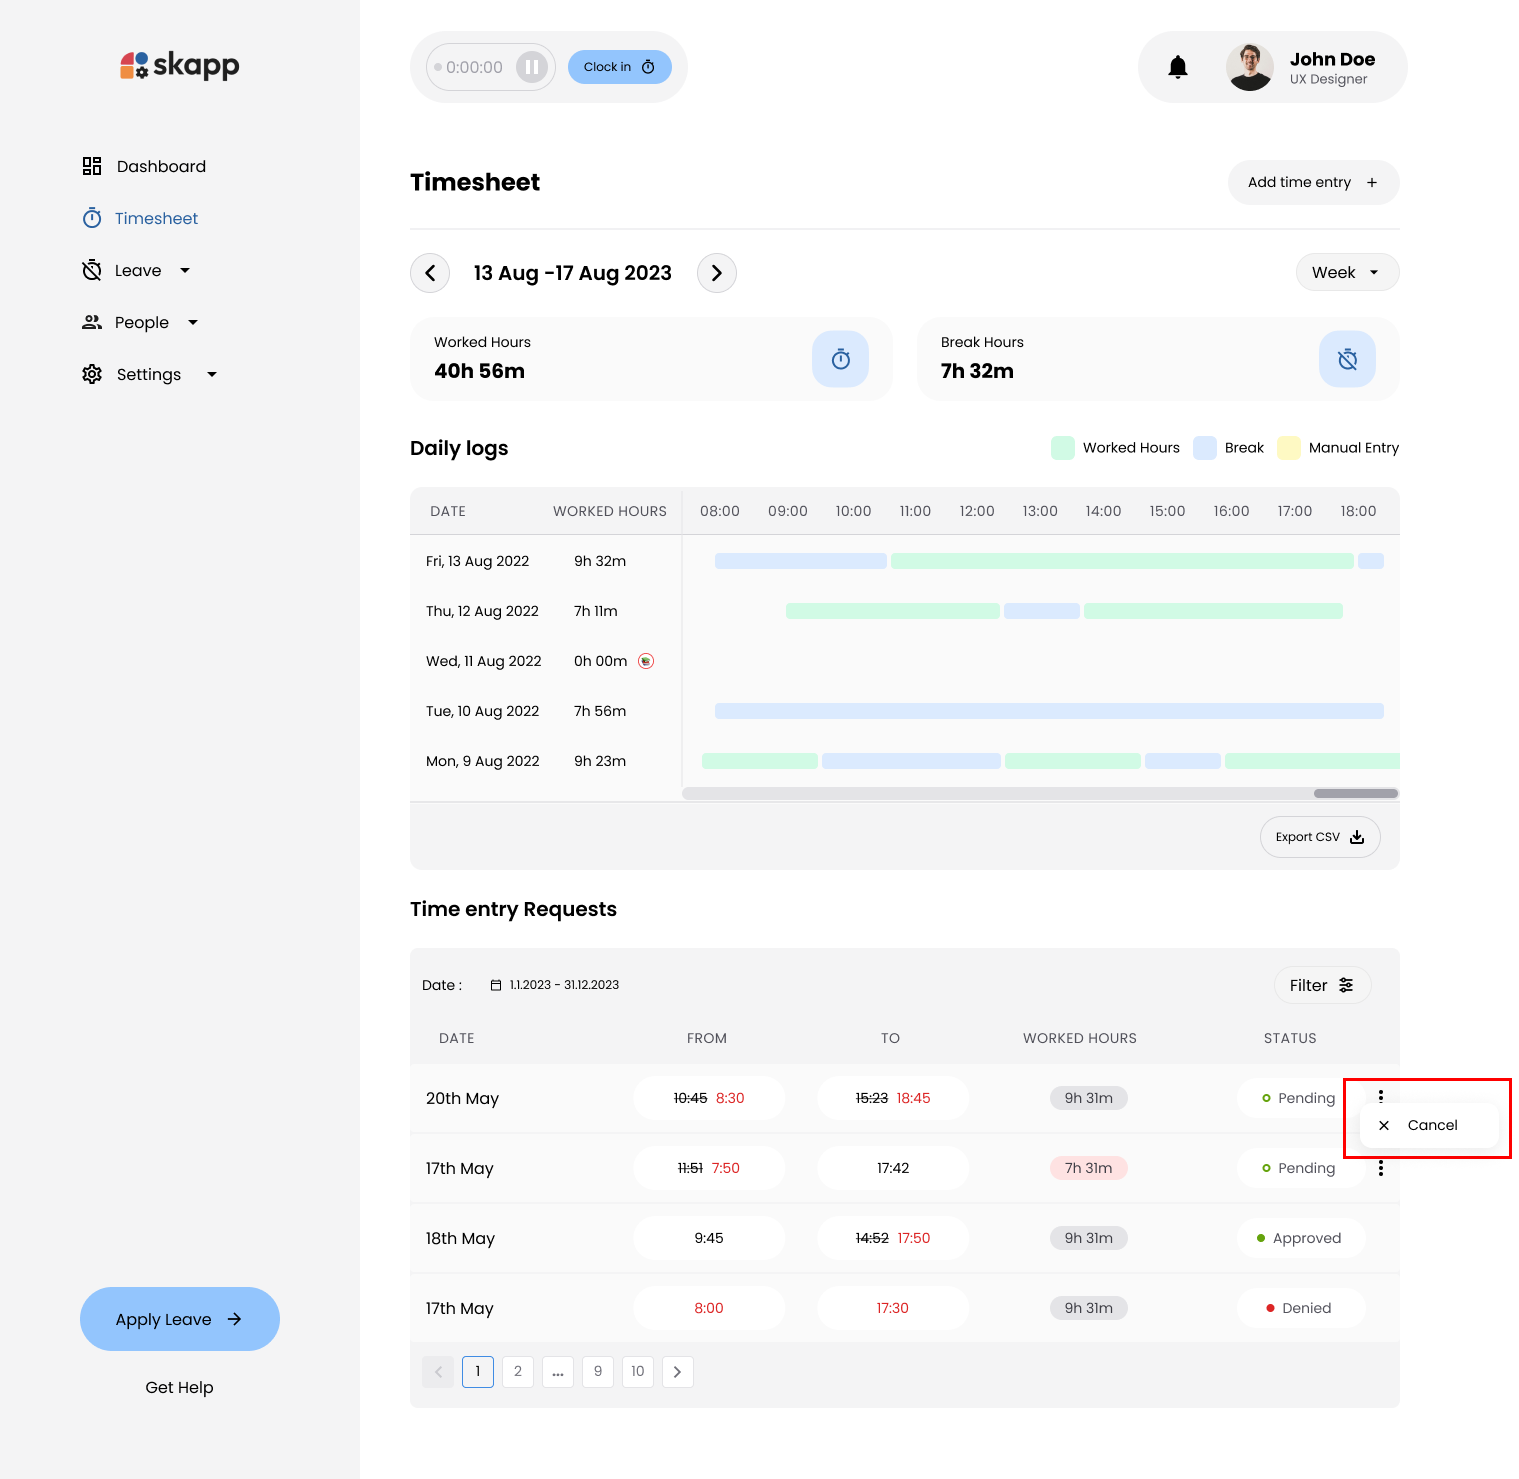
Task: Click the Break Hours timer-off icon
Action: point(1347,359)
